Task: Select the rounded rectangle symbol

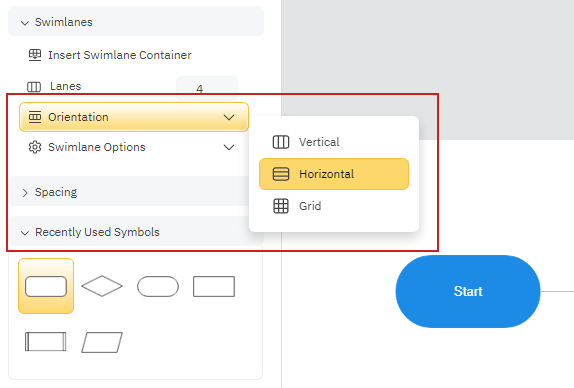Action: 46,286
